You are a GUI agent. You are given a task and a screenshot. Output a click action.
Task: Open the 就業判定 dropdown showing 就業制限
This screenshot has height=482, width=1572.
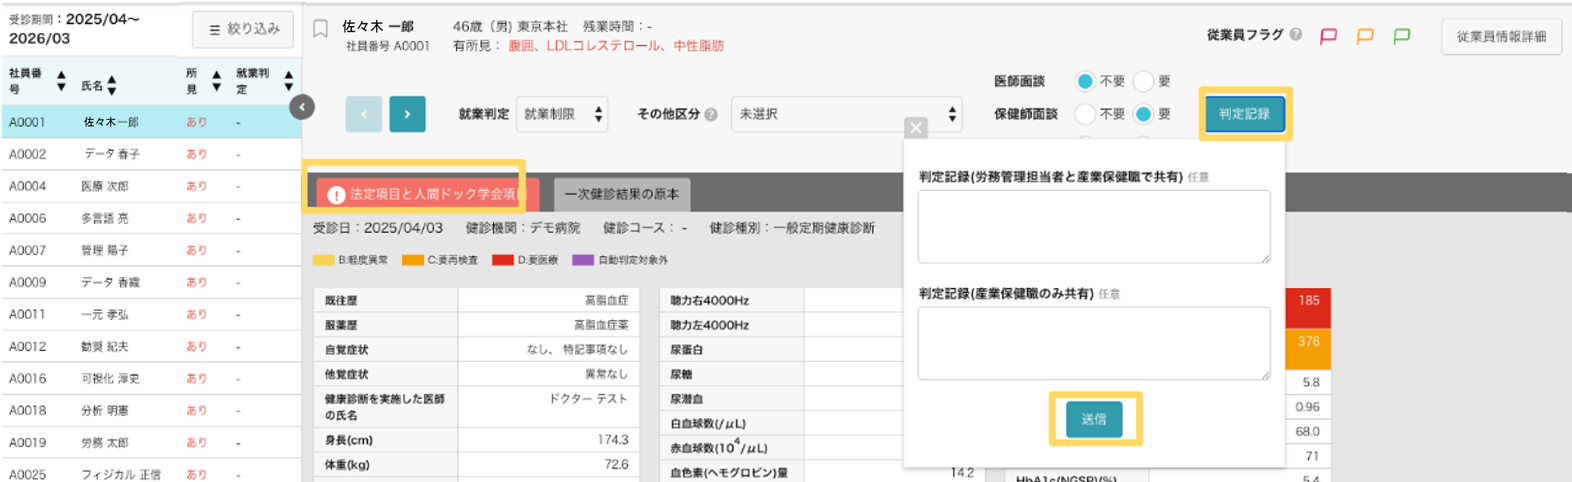pos(563,114)
